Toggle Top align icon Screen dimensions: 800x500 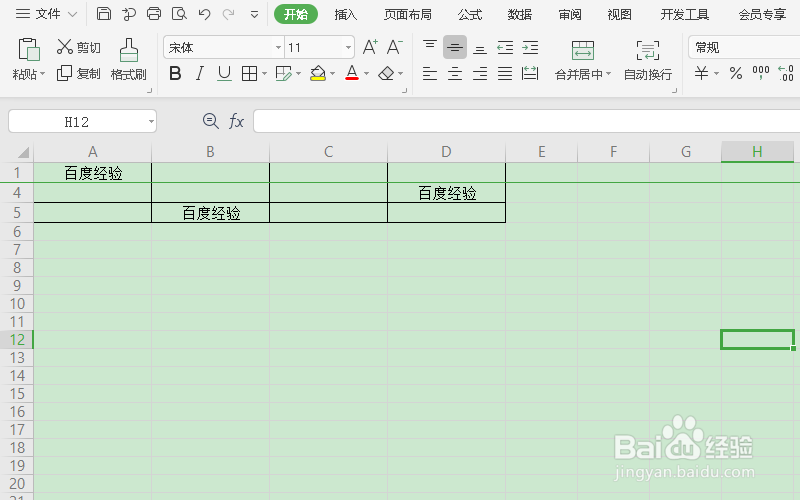[x=430, y=47]
